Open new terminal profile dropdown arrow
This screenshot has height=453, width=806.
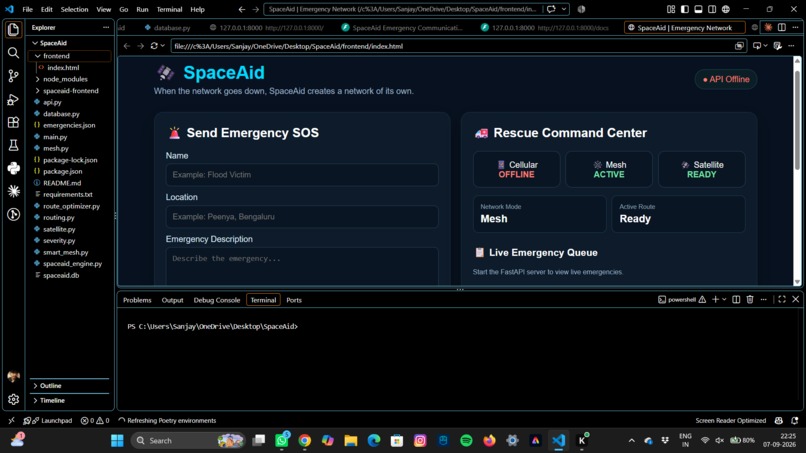pos(724,299)
